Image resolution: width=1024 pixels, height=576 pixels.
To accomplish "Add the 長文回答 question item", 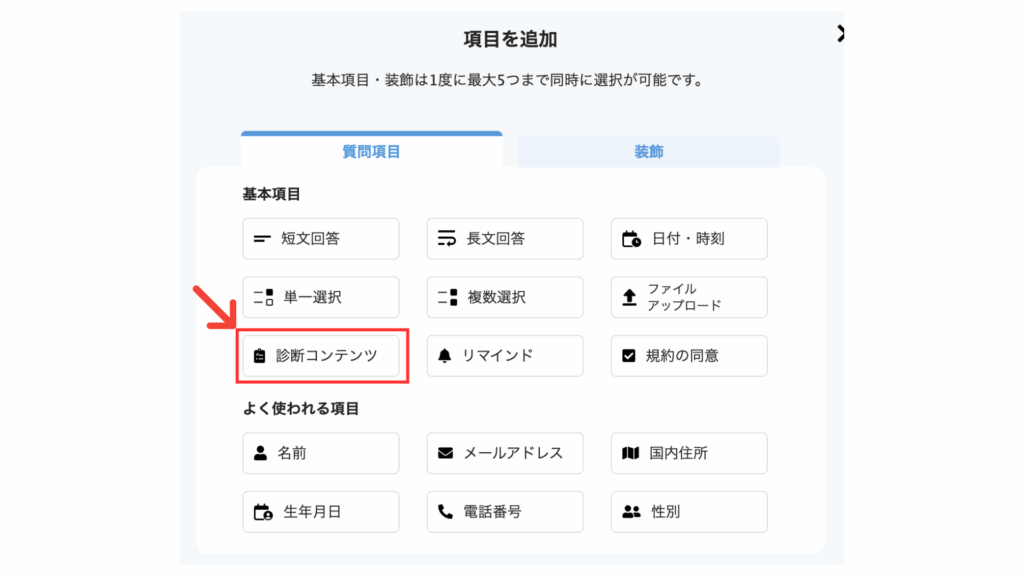I will pyautogui.click(x=505, y=239).
